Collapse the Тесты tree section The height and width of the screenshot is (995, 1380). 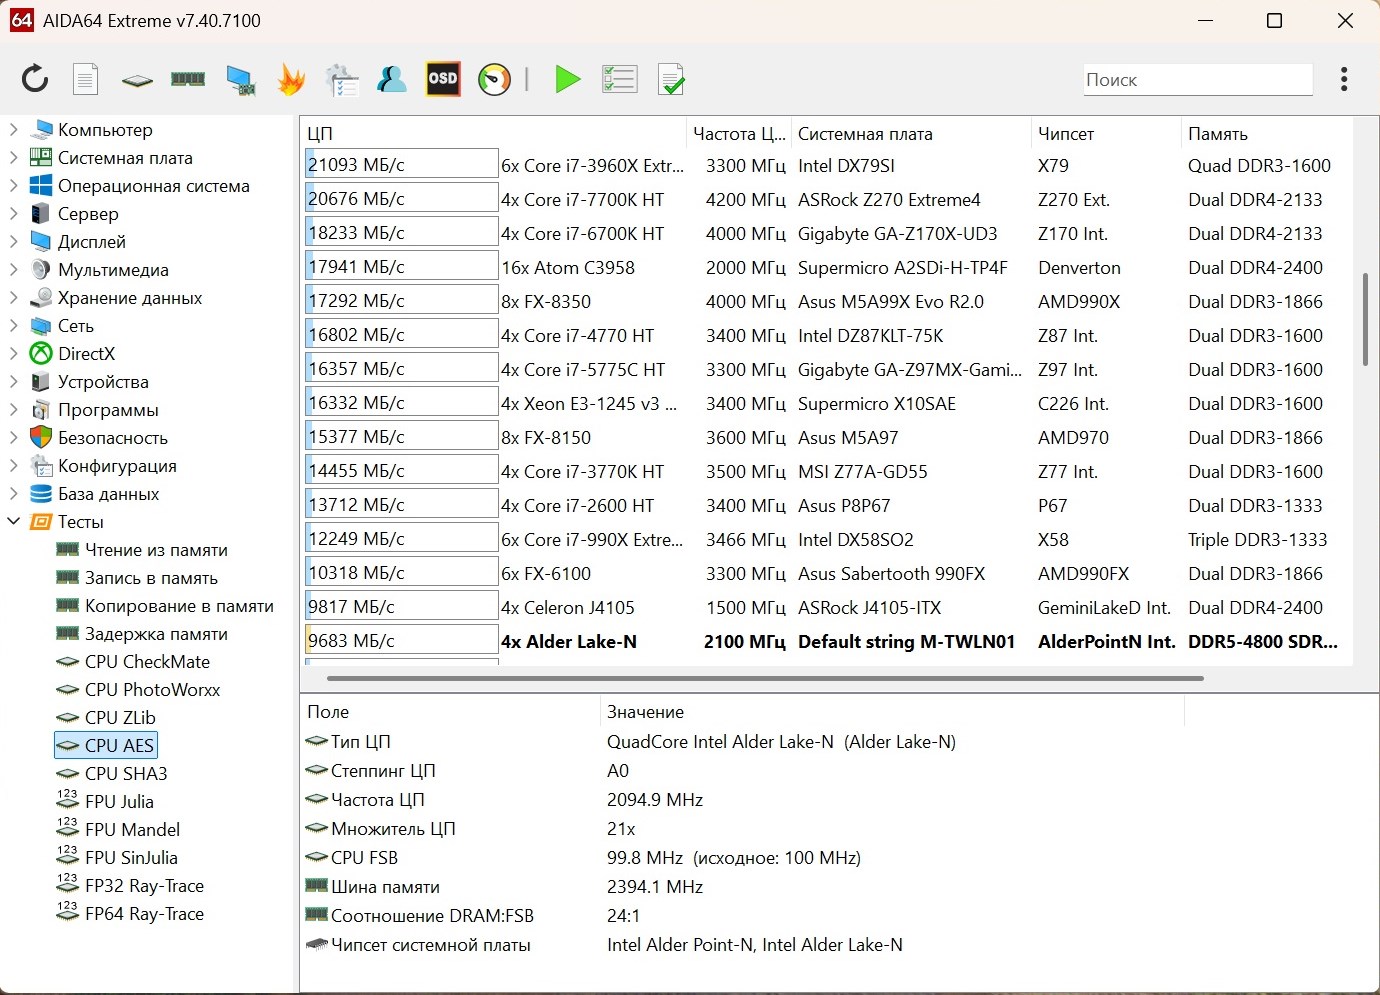[x=14, y=521]
